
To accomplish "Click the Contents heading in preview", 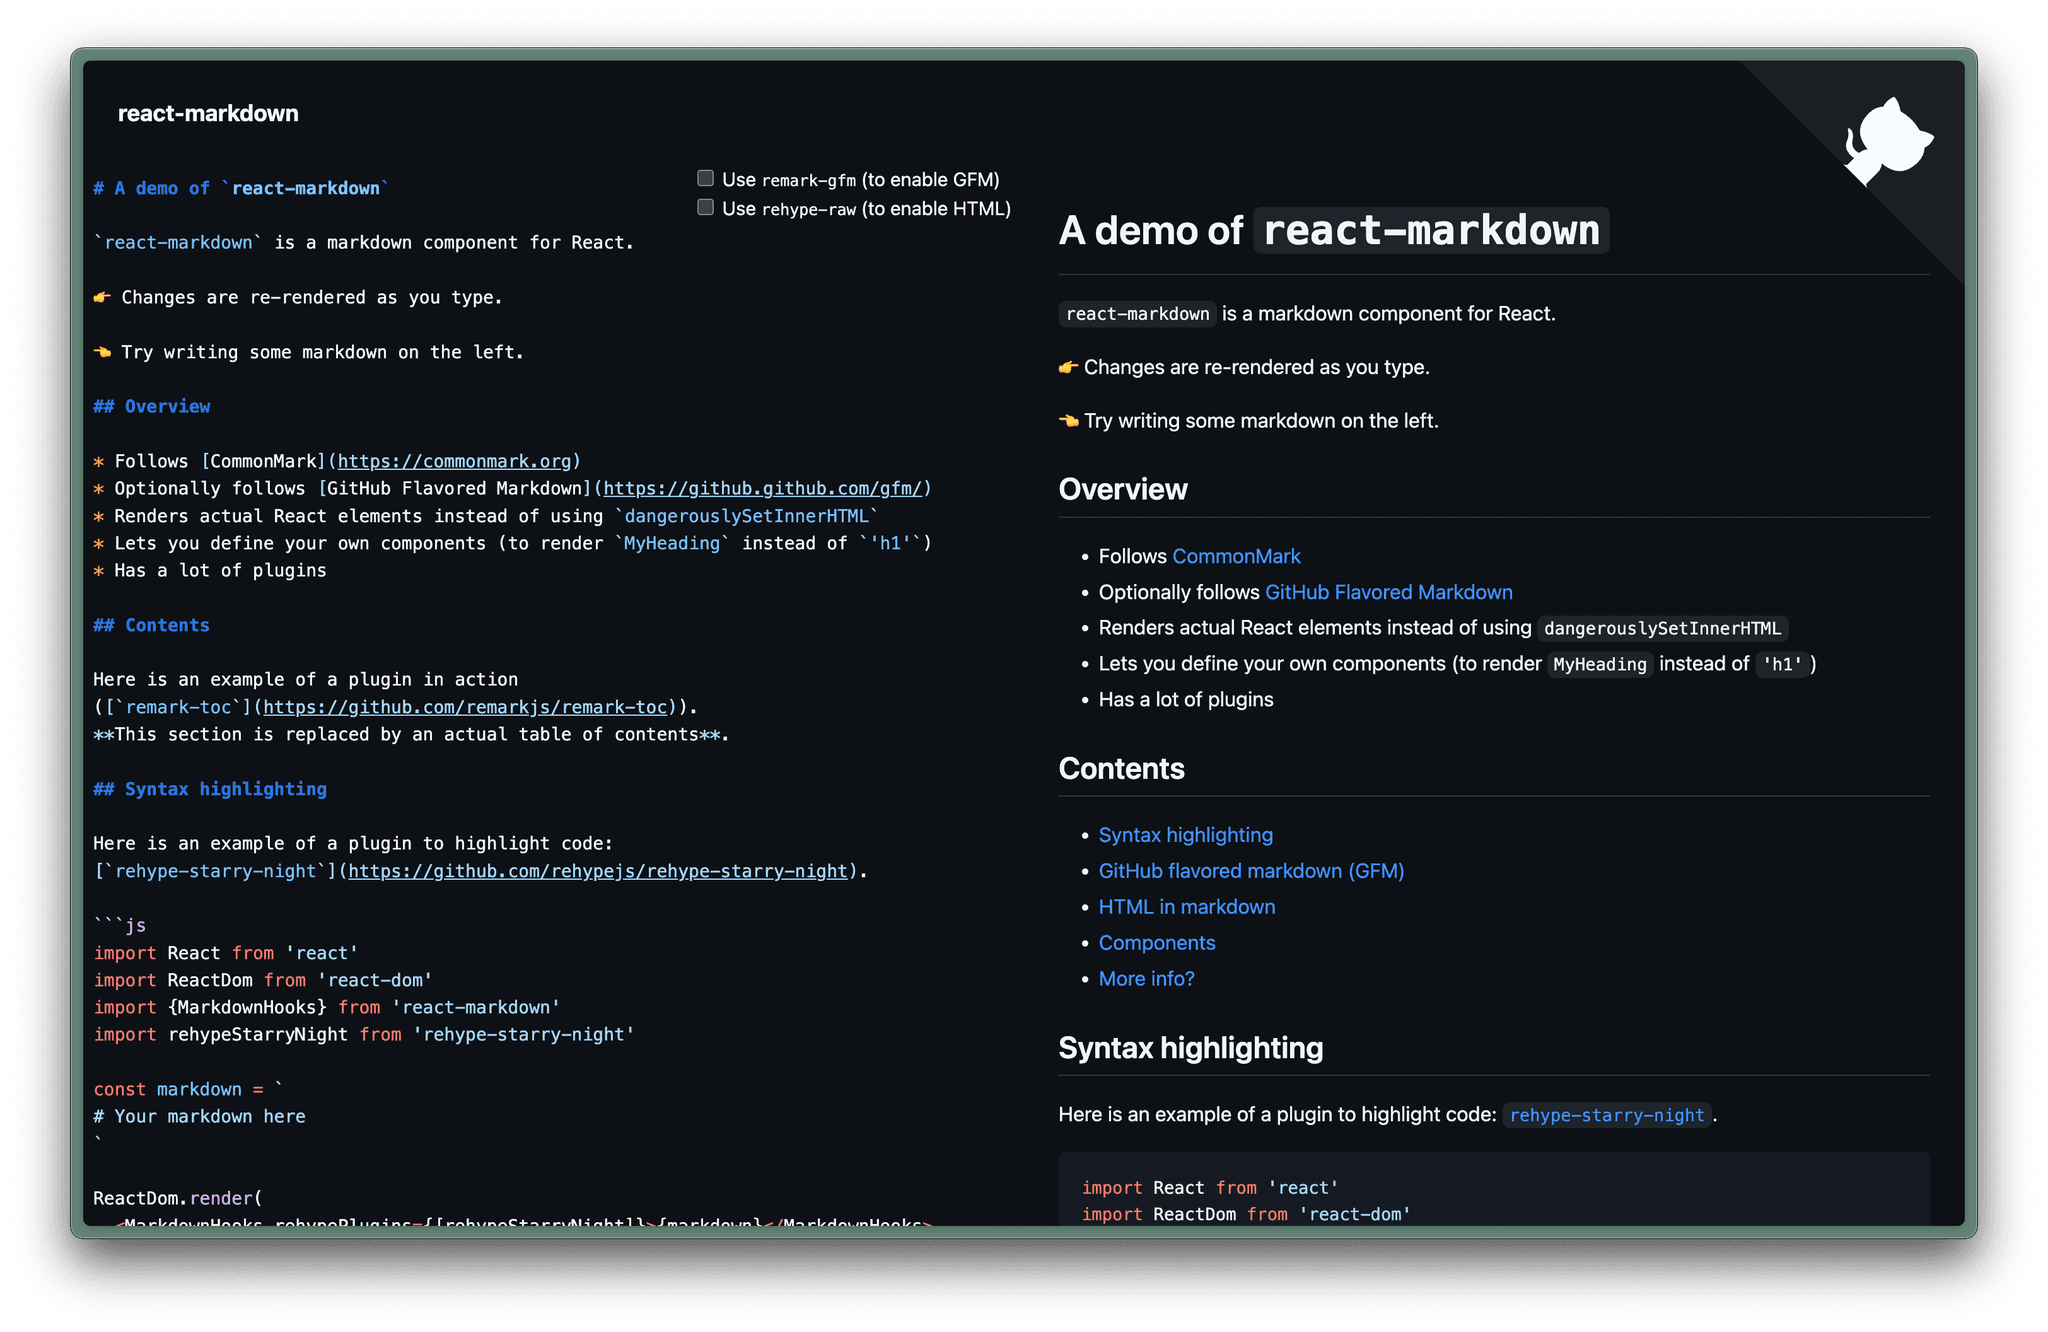I will [1121, 768].
